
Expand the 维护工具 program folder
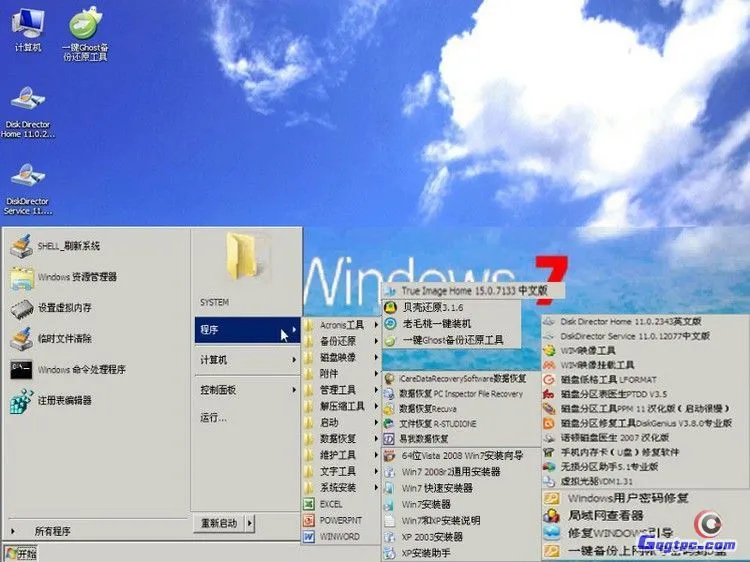[341, 455]
